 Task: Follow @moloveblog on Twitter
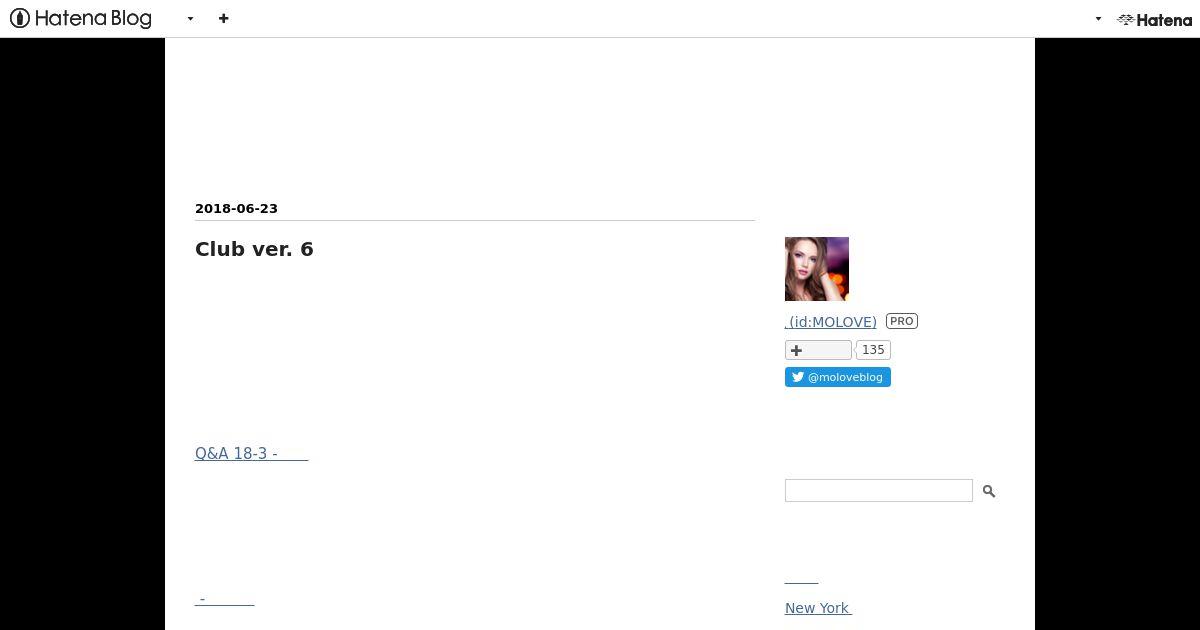click(838, 377)
